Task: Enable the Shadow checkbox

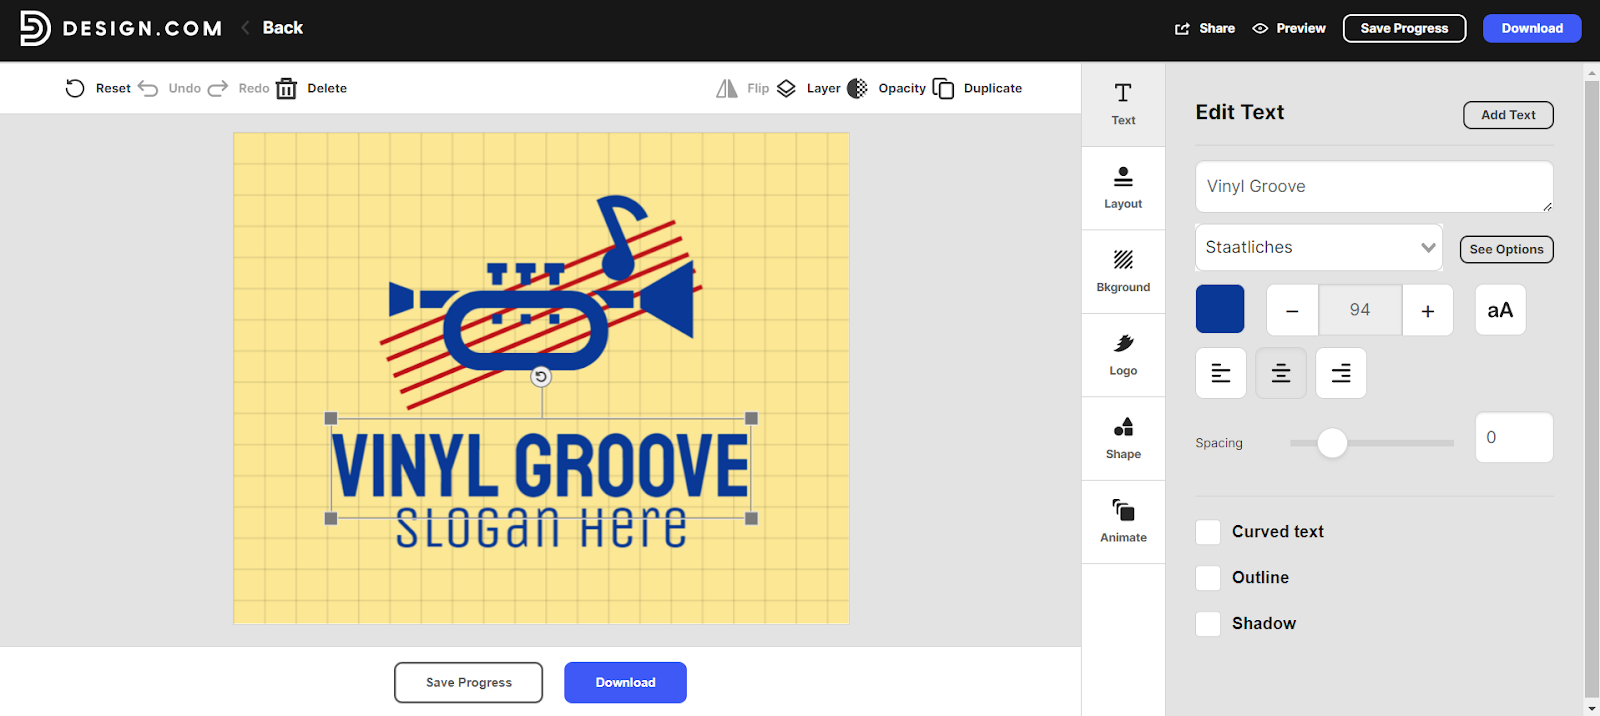Action: coord(1208,624)
